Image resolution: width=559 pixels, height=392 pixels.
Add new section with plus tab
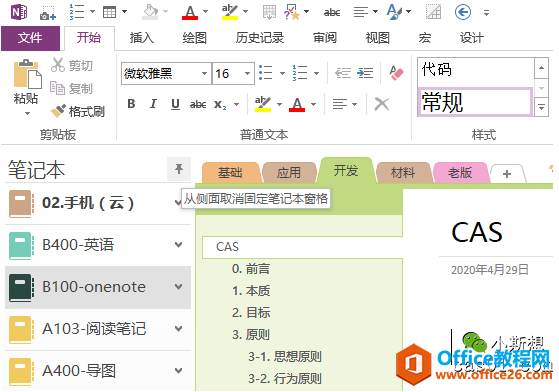click(507, 174)
